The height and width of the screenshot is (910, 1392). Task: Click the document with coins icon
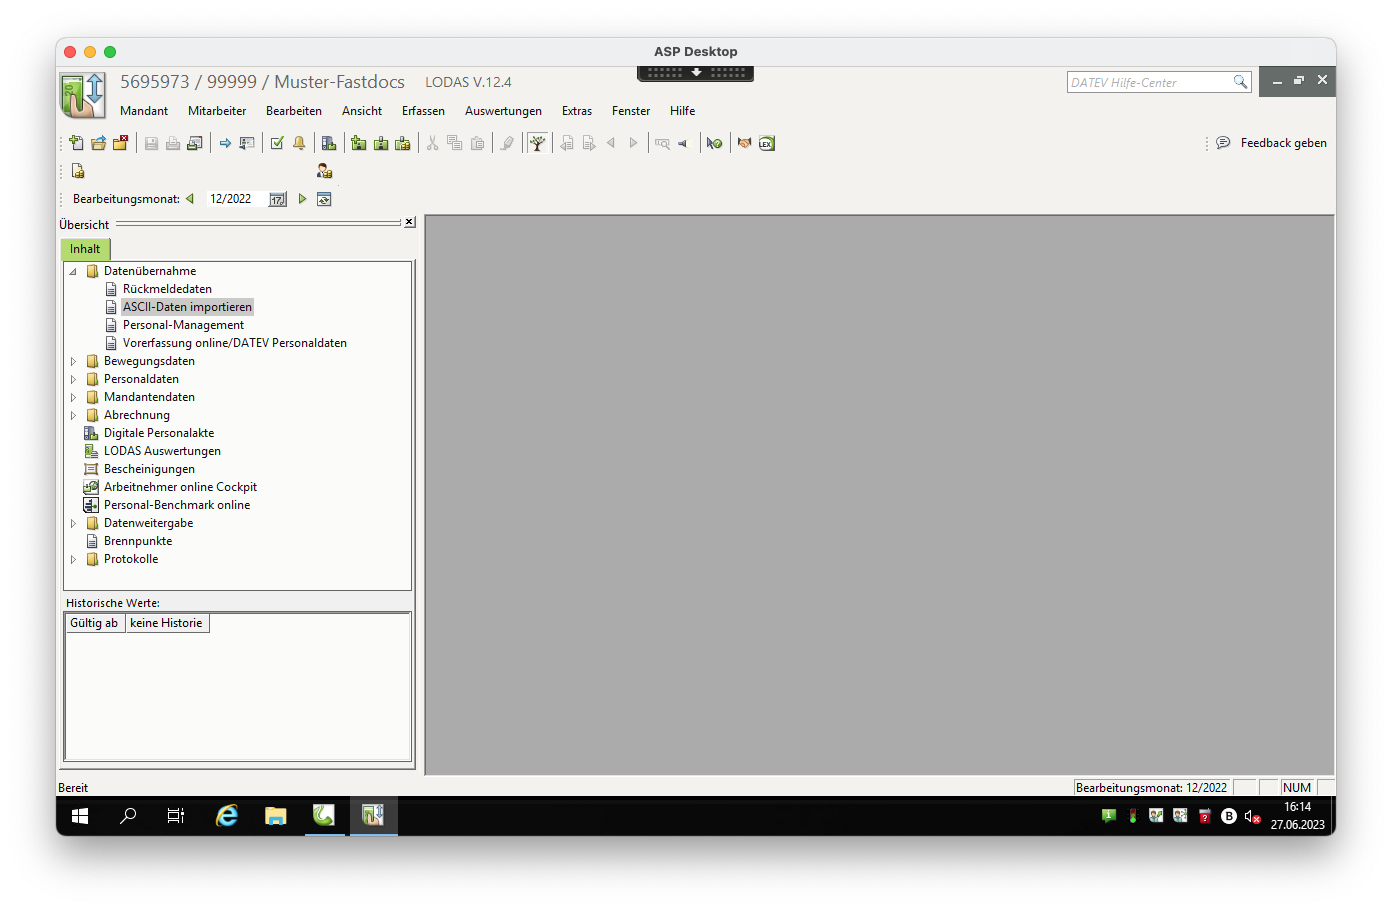(78, 171)
